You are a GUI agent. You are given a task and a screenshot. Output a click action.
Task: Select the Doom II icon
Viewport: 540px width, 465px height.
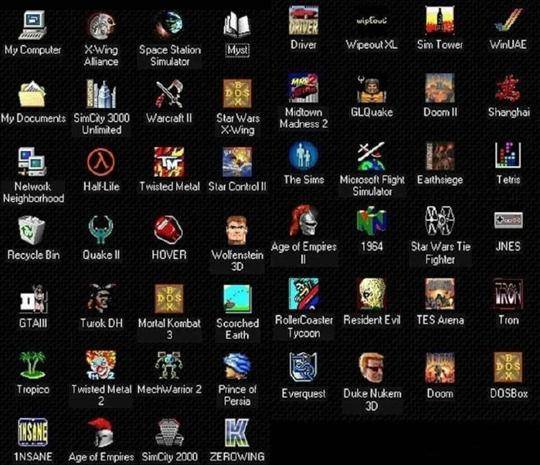pyautogui.click(x=440, y=88)
